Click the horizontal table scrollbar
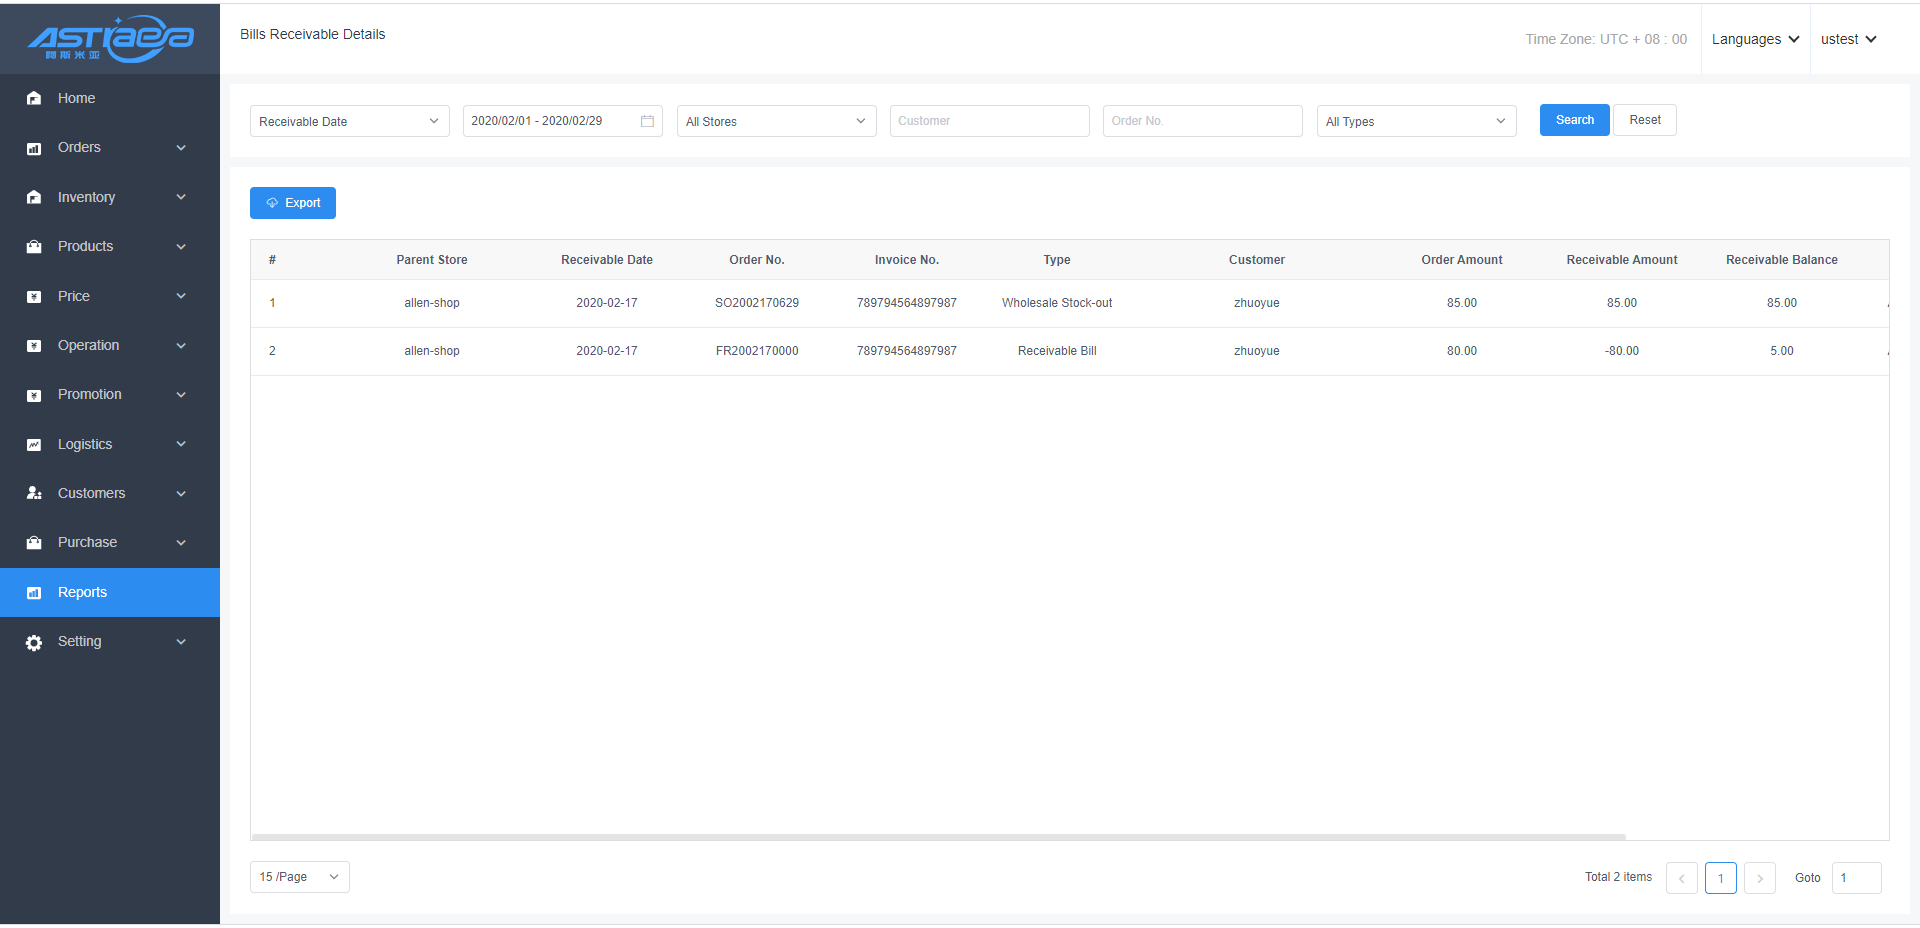The width and height of the screenshot is (1920, 928). tap(938, 837)
